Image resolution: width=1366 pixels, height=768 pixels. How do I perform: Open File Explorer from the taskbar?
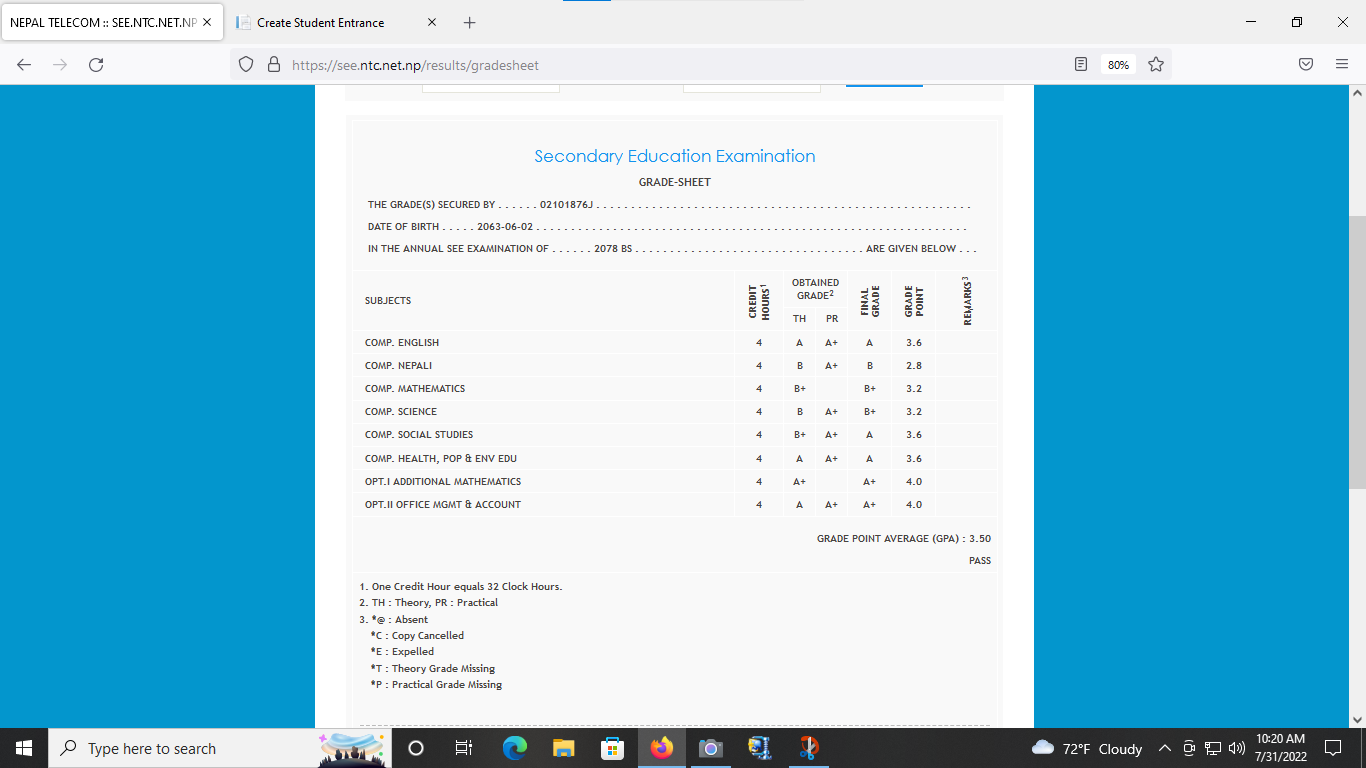tap(564, 748)
